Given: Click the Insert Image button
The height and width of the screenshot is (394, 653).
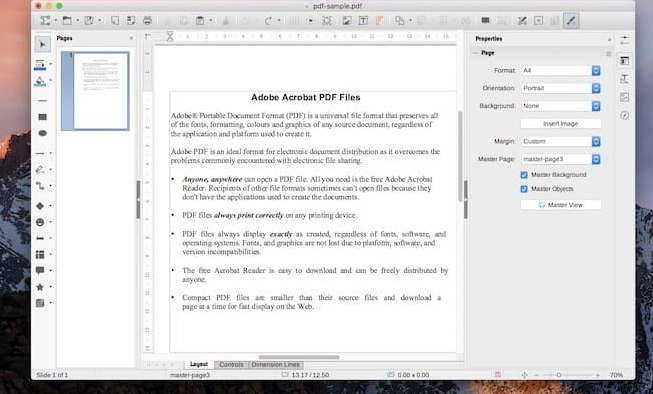Looking at the screenshot, I should point(561,124).
